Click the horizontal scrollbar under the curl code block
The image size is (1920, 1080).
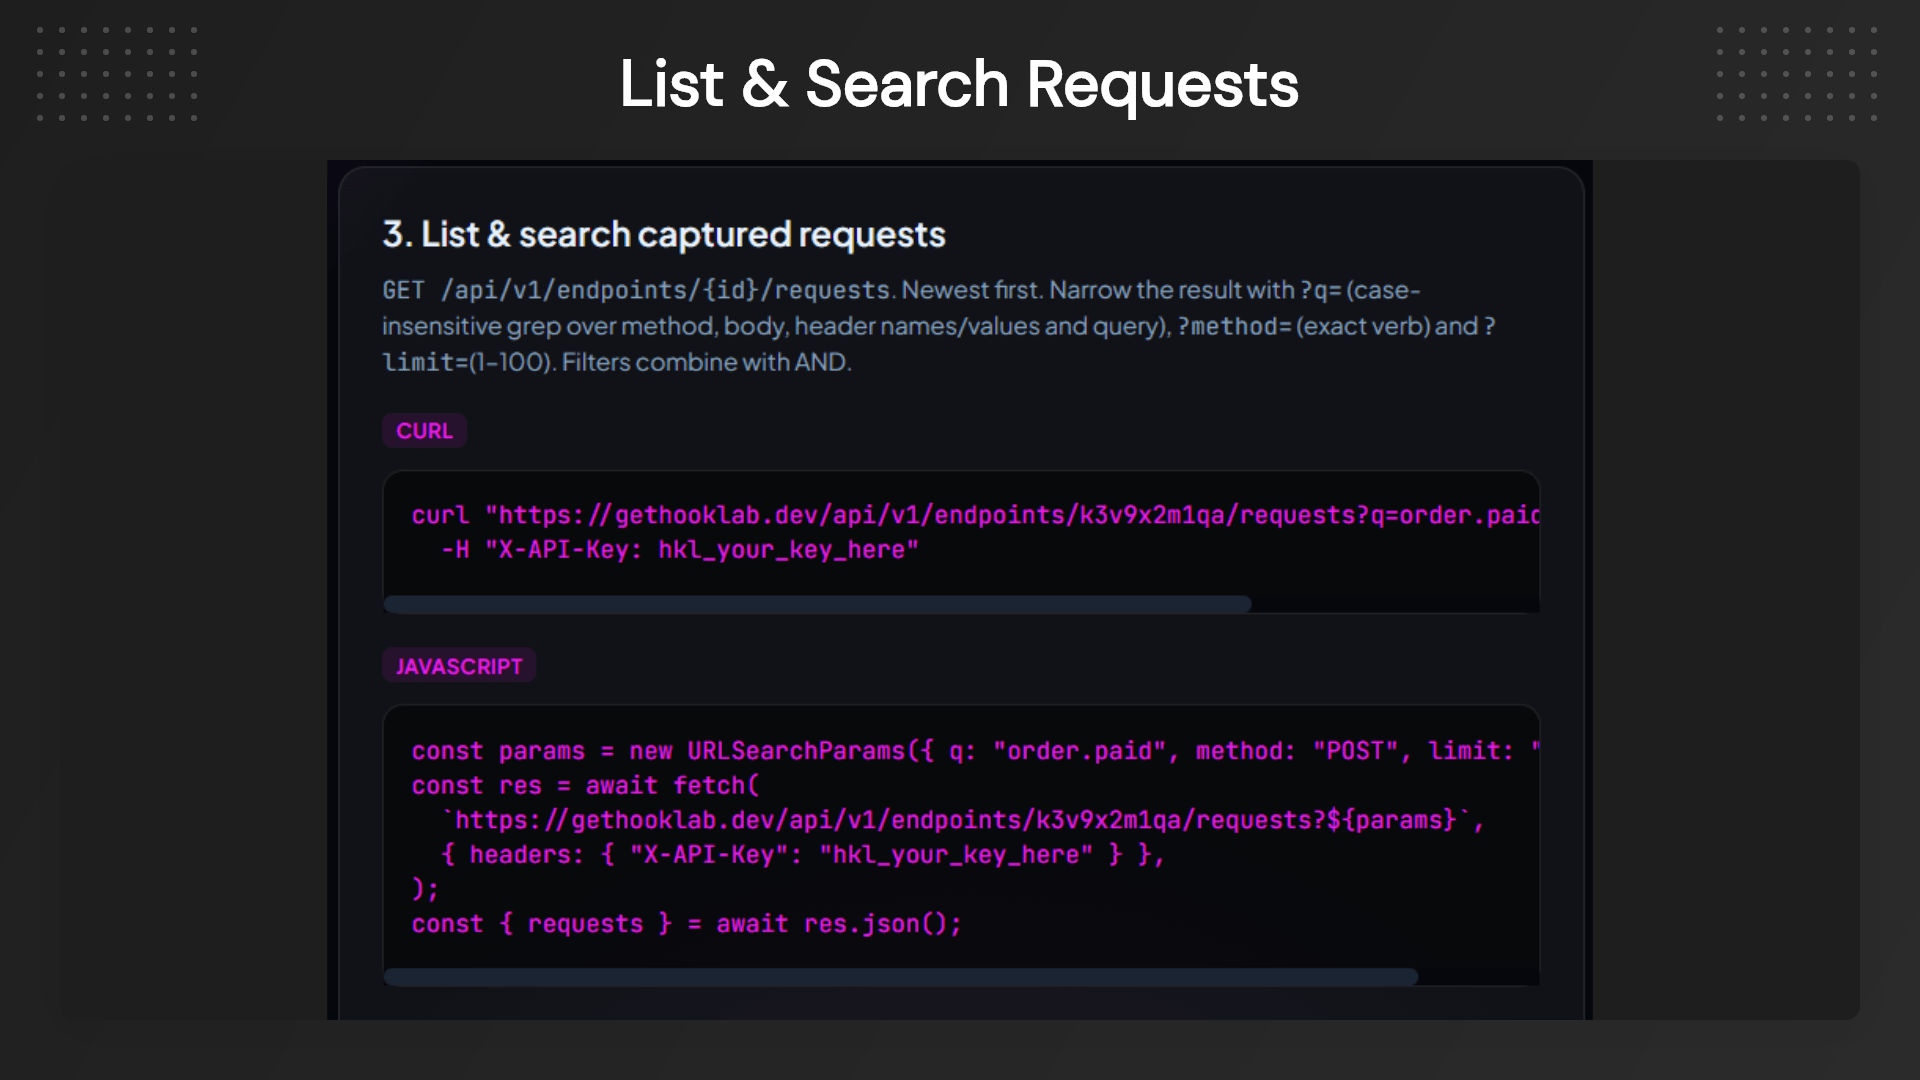pyautogui.click(x=817, y=604)
